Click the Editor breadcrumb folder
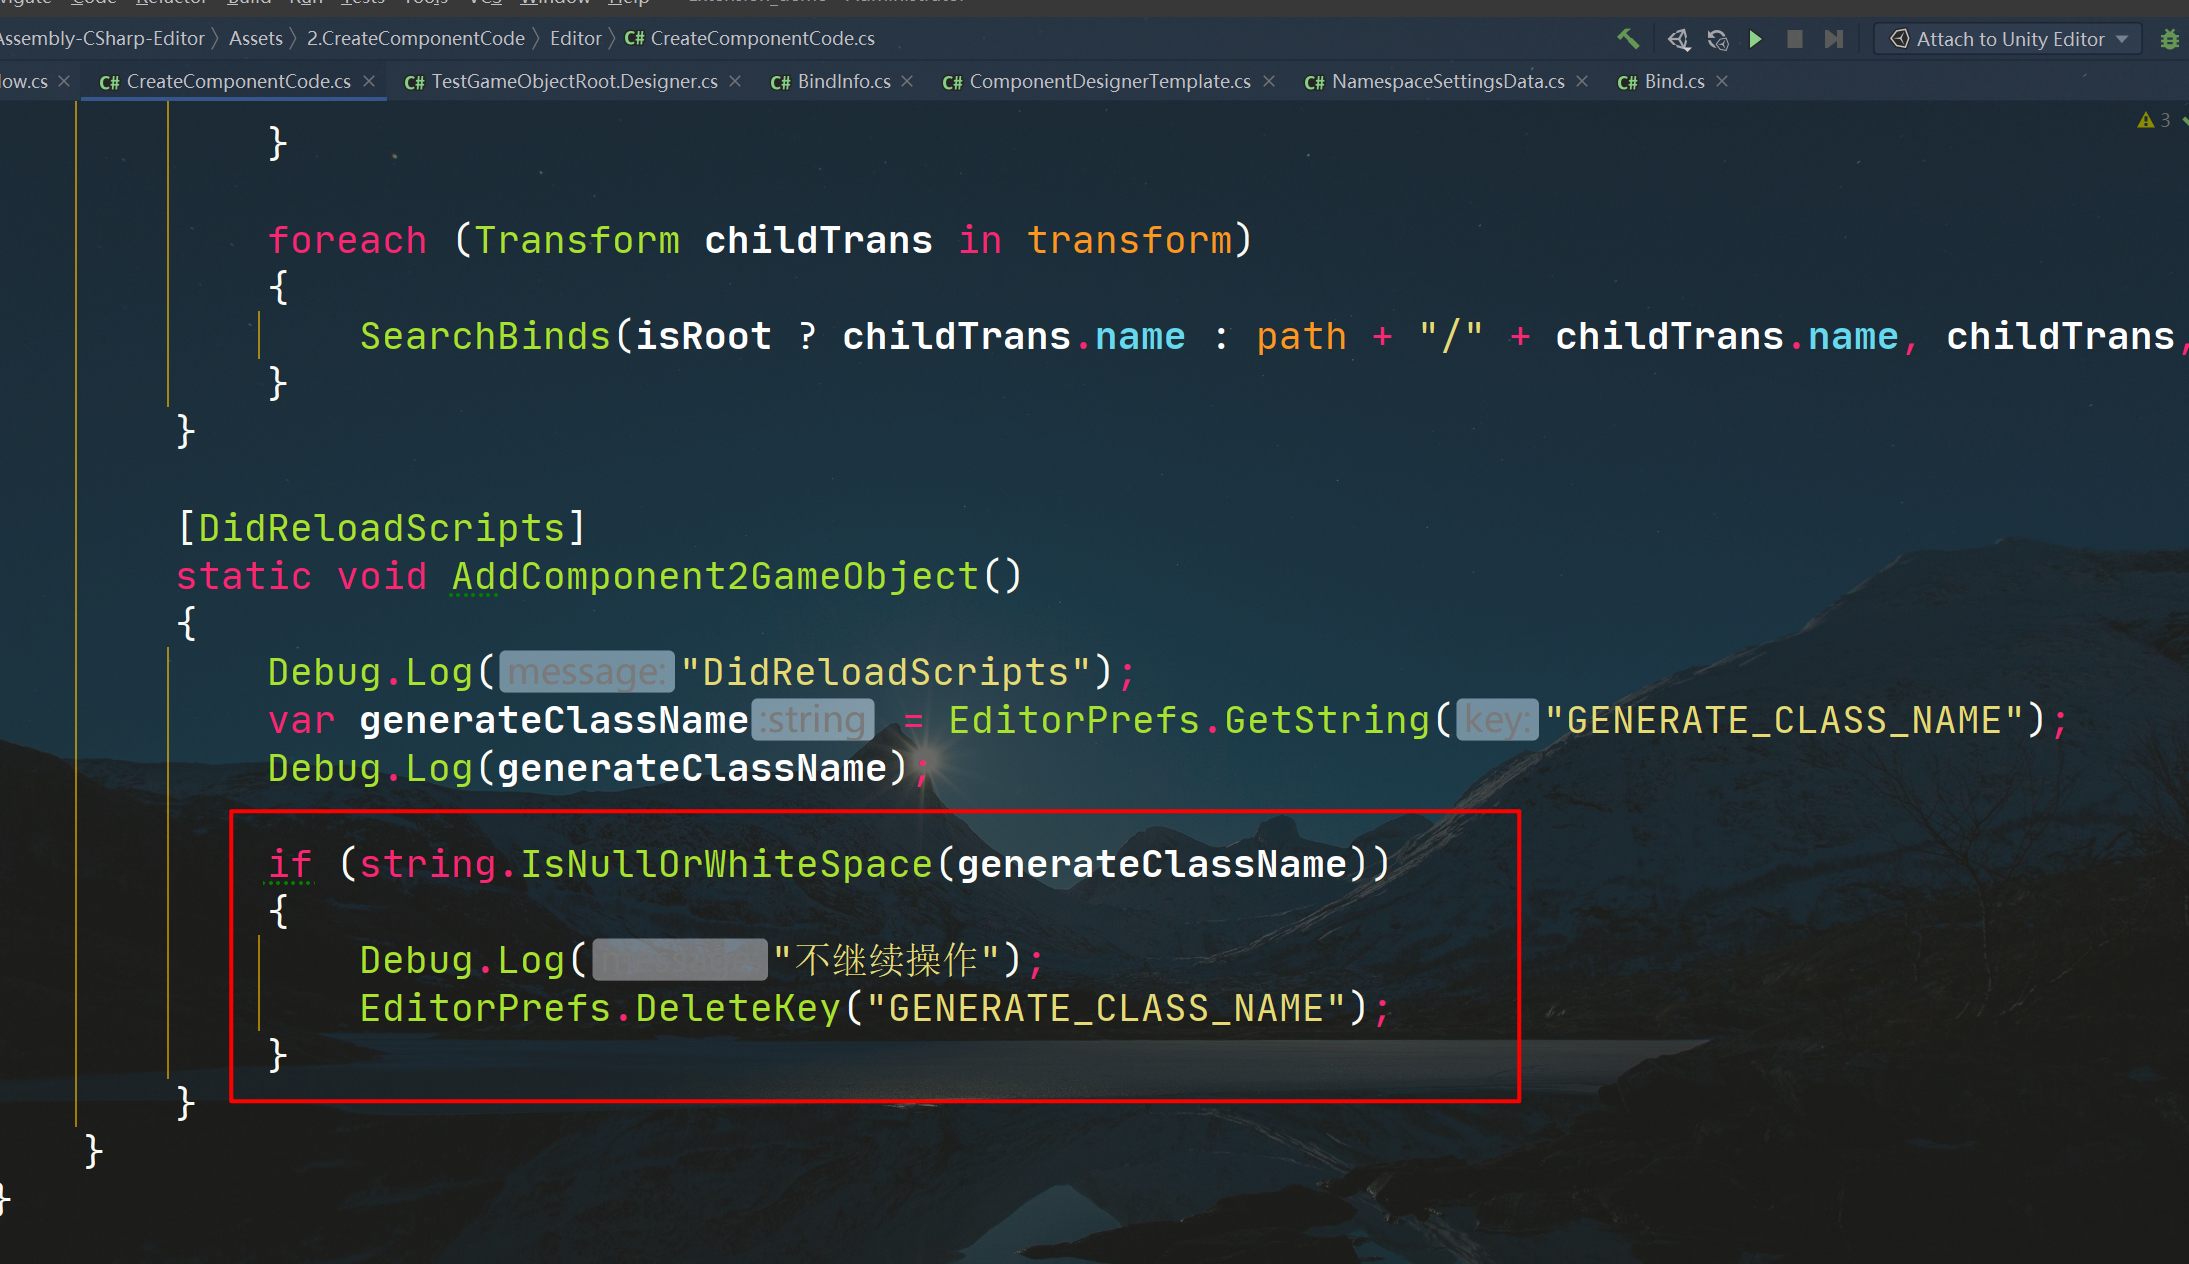This screenshot has height=1264, width=2189. pos(576,38)
